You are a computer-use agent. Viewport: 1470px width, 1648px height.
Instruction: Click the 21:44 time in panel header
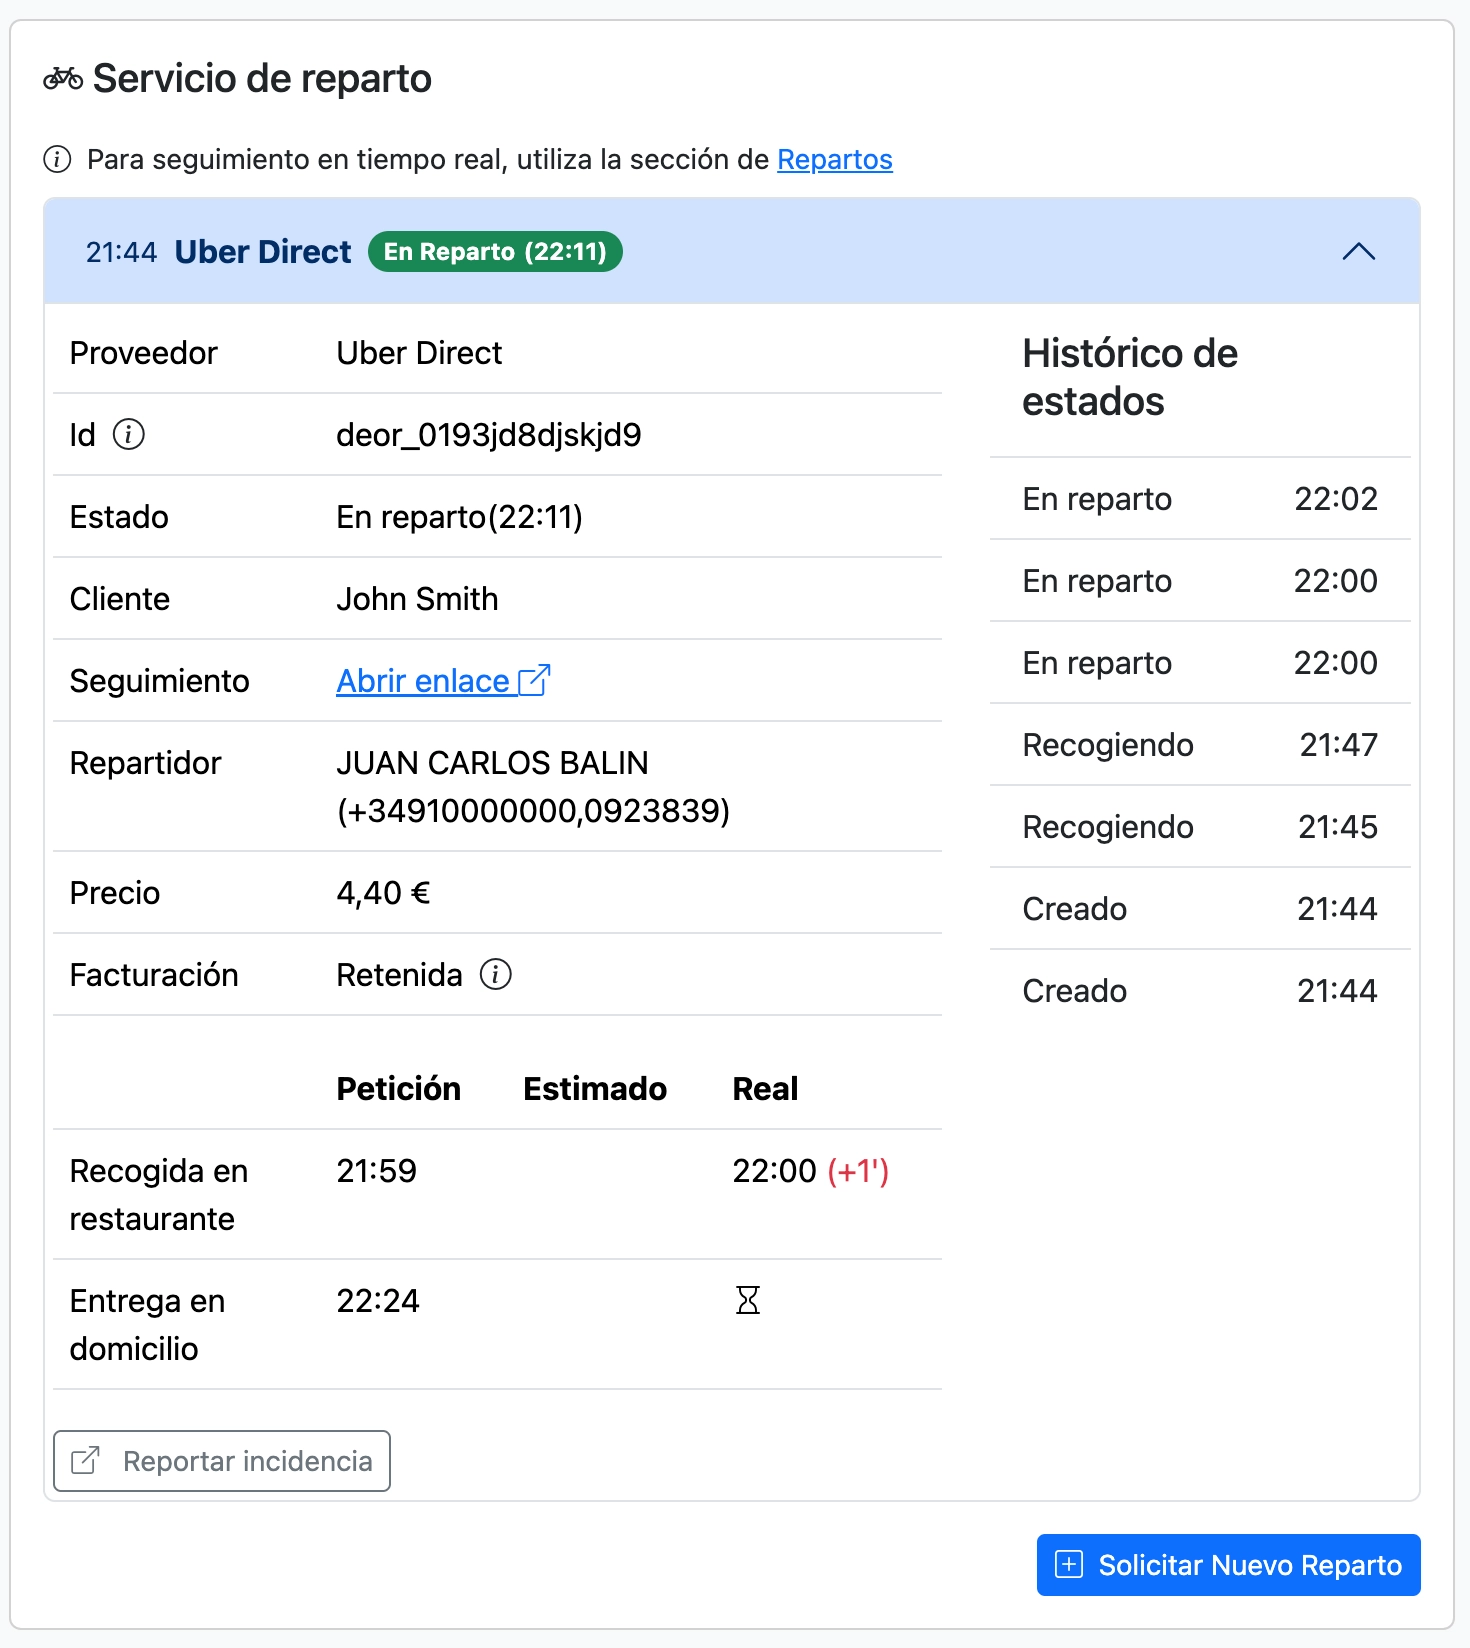pyautogui.click(x=121, y=252)
